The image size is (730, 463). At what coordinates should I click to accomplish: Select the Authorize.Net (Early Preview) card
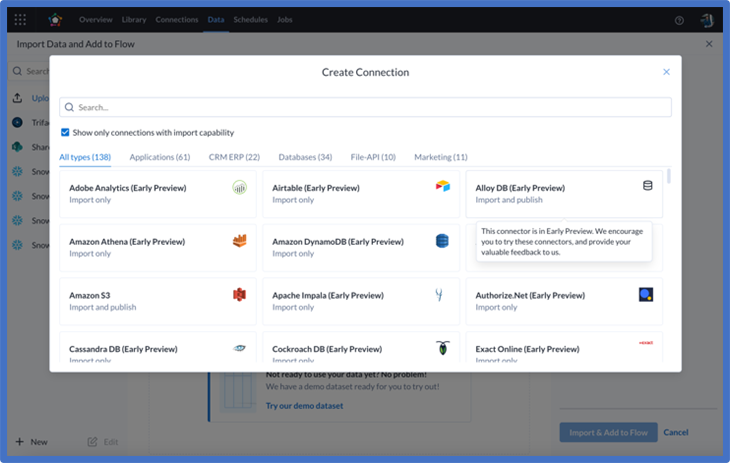pyautogui.click(x=564, y=301)
